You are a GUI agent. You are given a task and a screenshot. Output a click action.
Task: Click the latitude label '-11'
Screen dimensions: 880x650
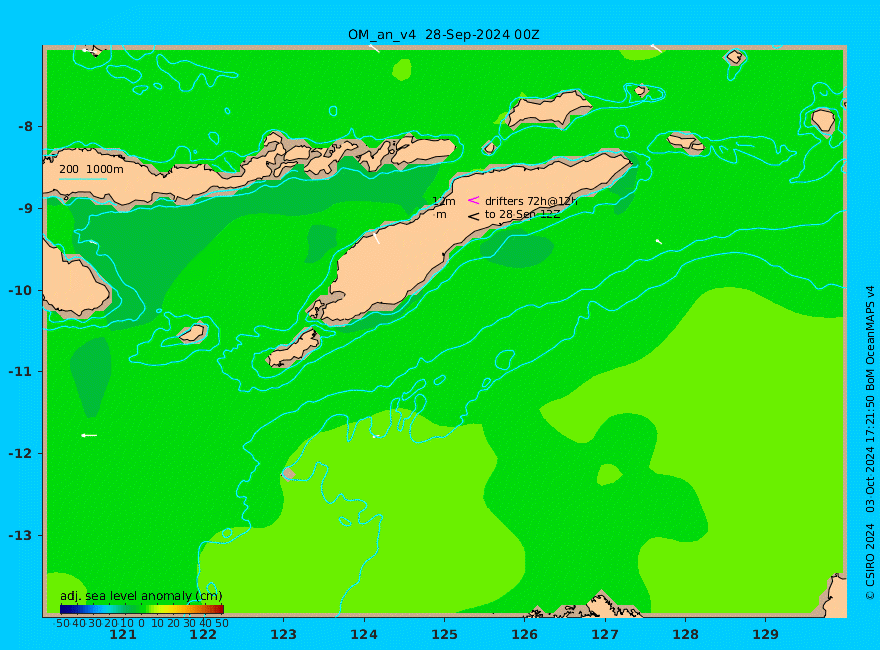click(21, 372)
